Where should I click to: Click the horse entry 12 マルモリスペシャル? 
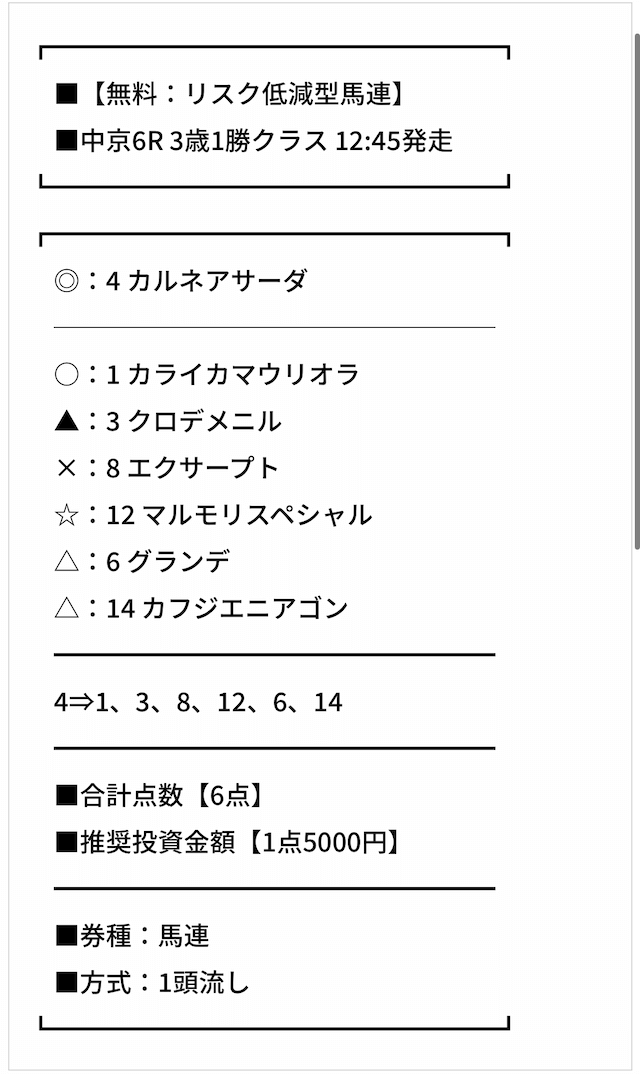[x=239, y=515]
